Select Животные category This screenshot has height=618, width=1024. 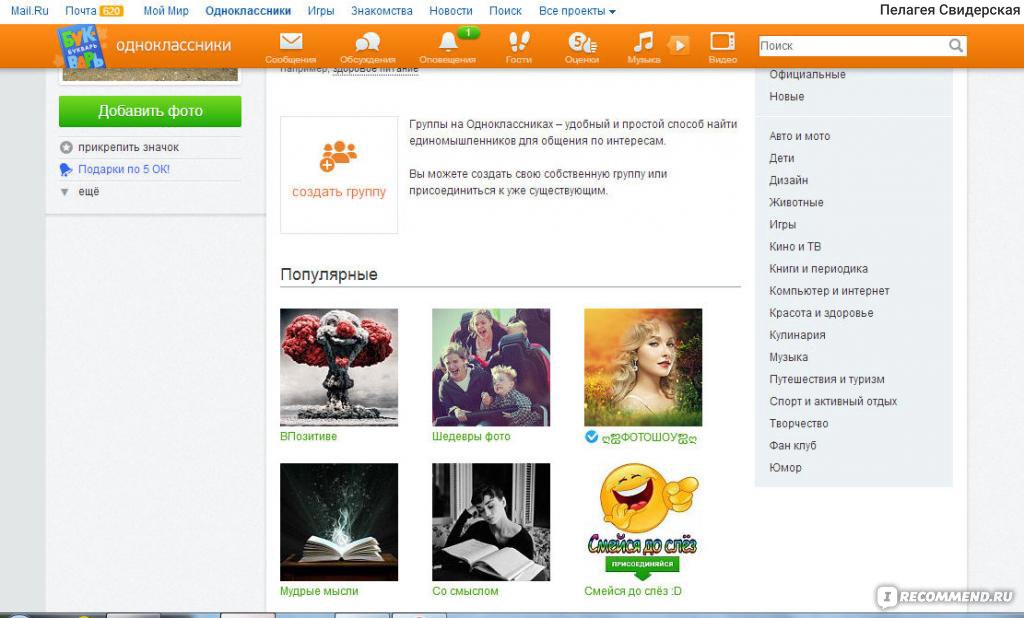(x=796, y=203)
